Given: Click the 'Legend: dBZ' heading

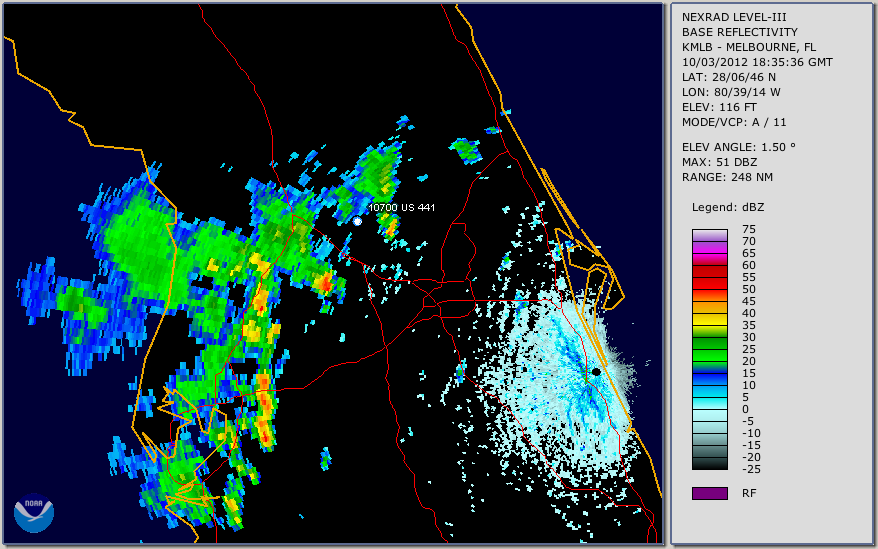Looking at the screenshot, I should pyautogui.click(x=727, y=207).
